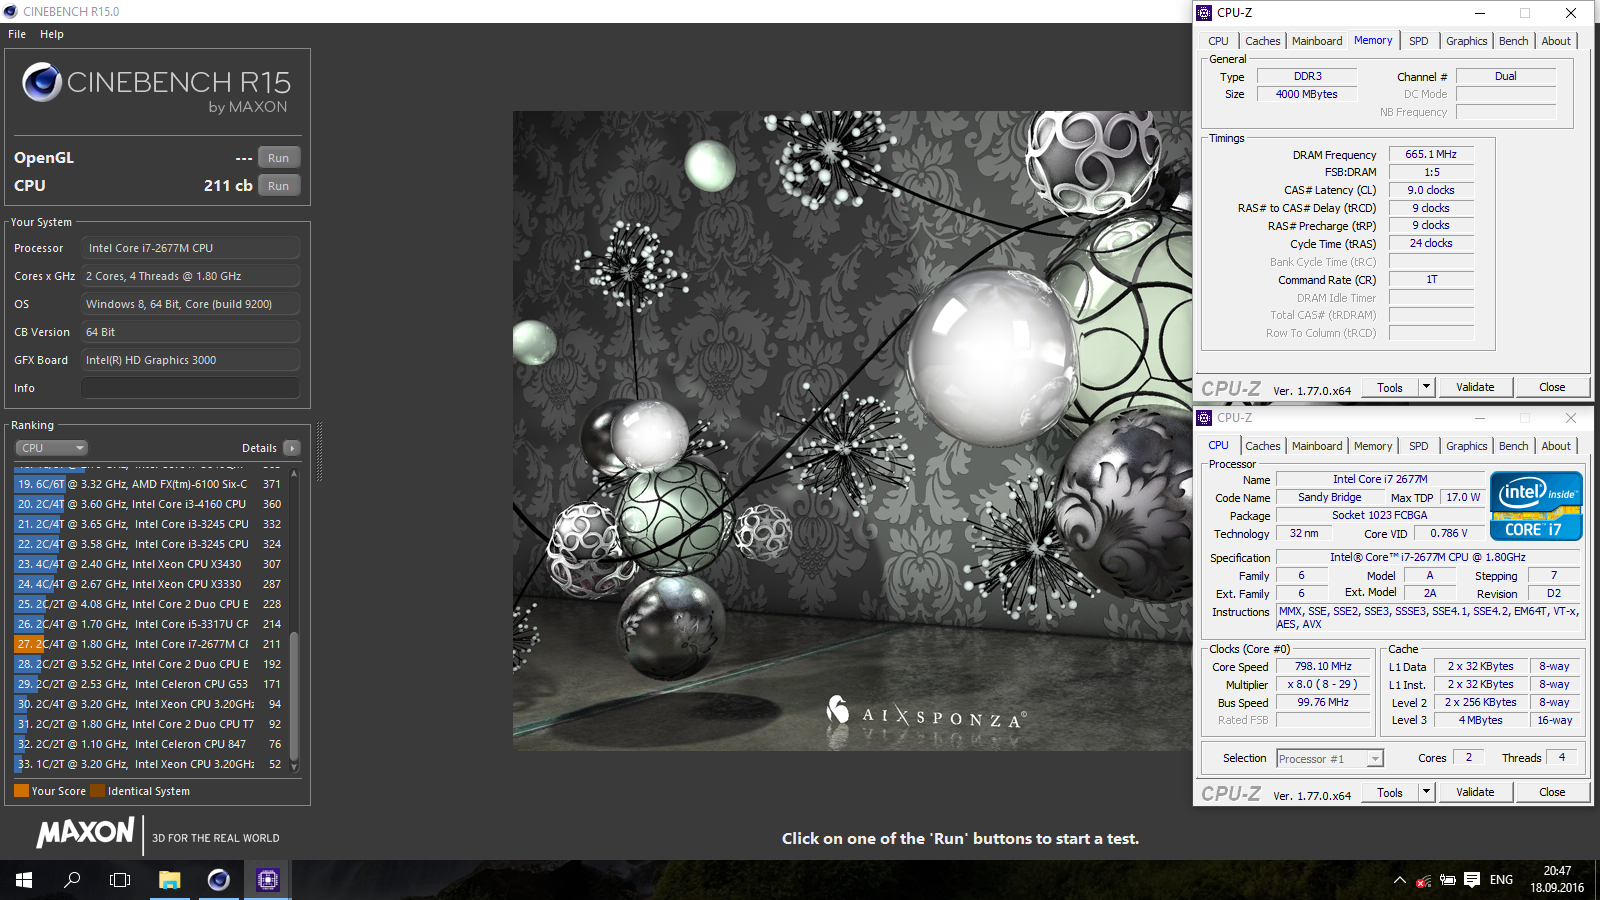Click the Info input field

point(190,388)
